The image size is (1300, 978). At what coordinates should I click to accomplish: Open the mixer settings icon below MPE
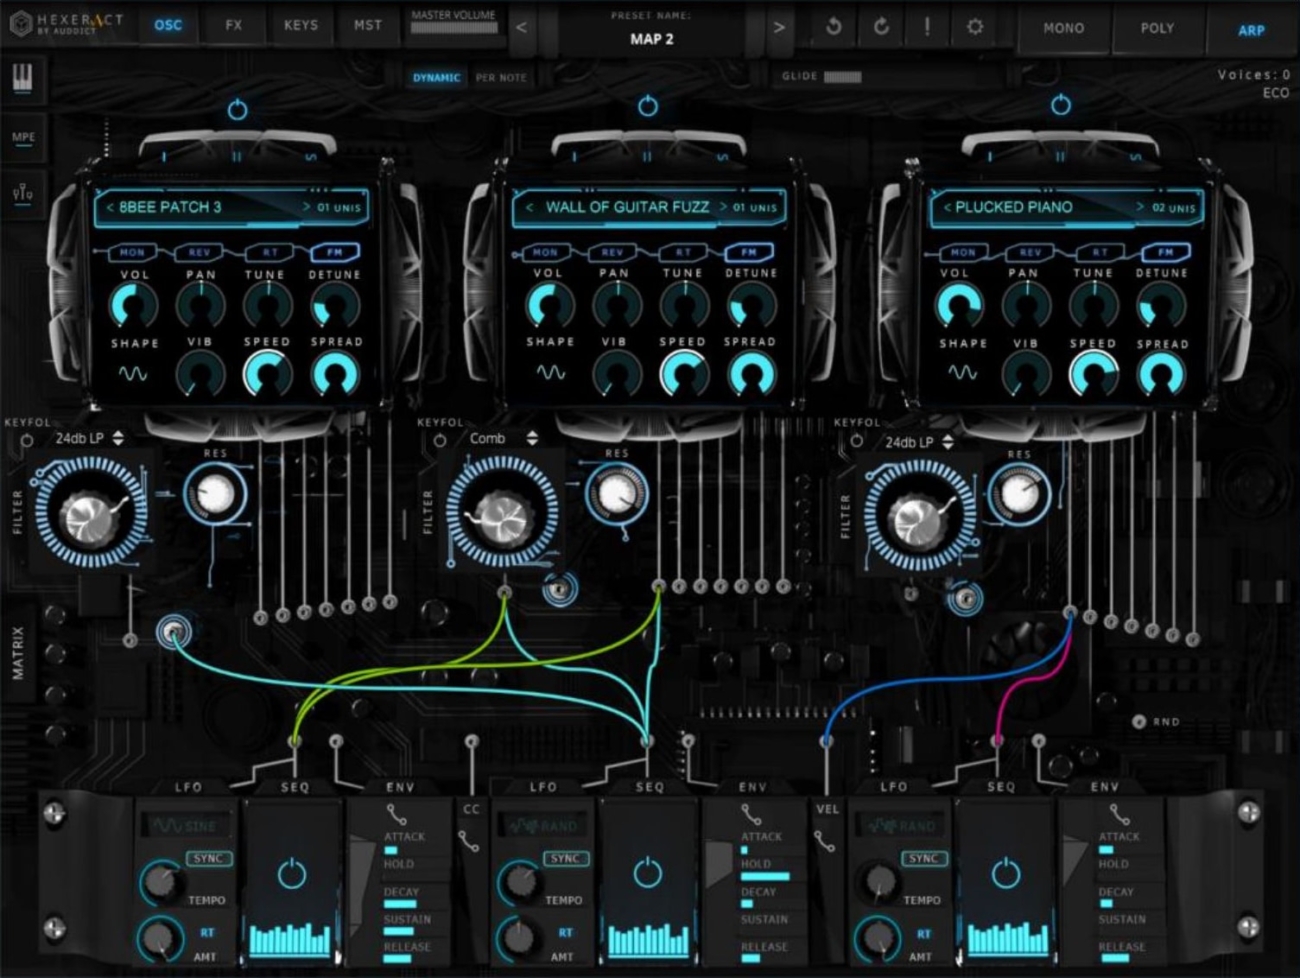tap(22, 193)
